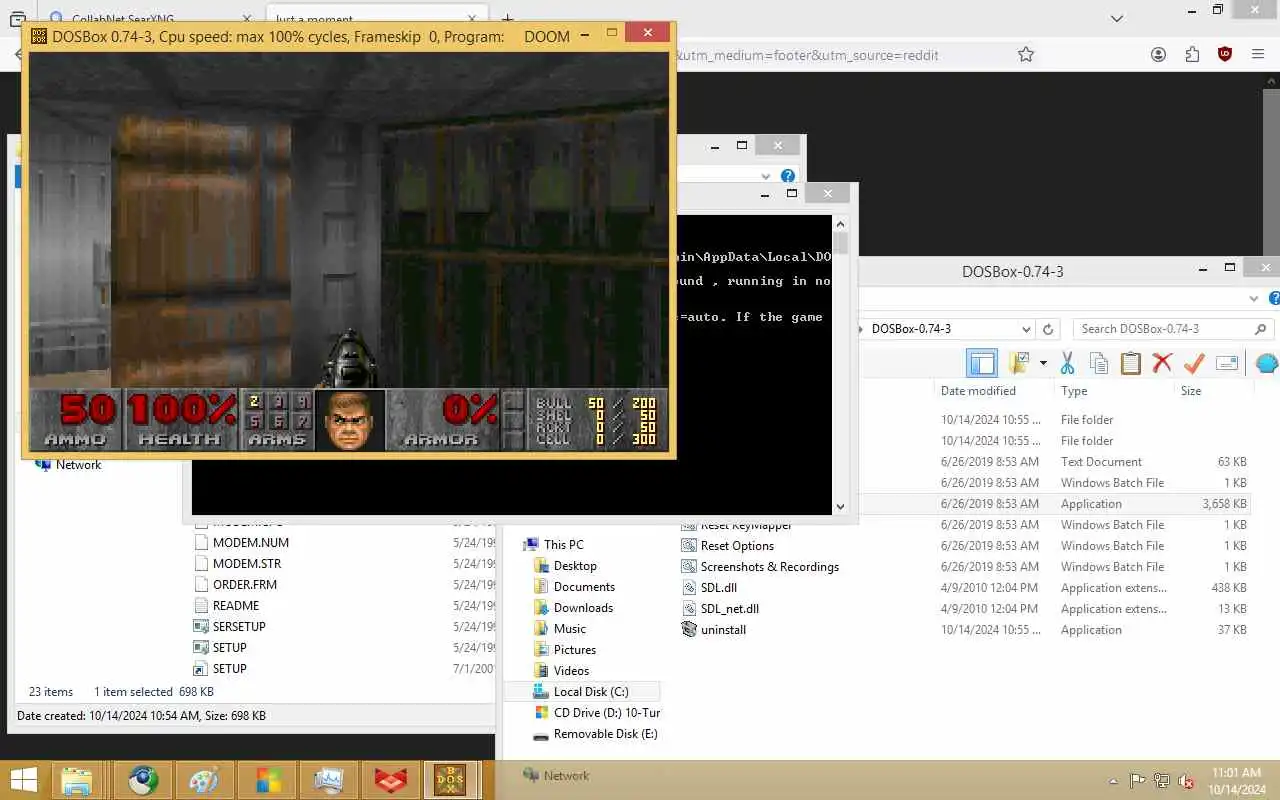
Task: Open the browser hamburger menu
Action: tap(1258, 55)
